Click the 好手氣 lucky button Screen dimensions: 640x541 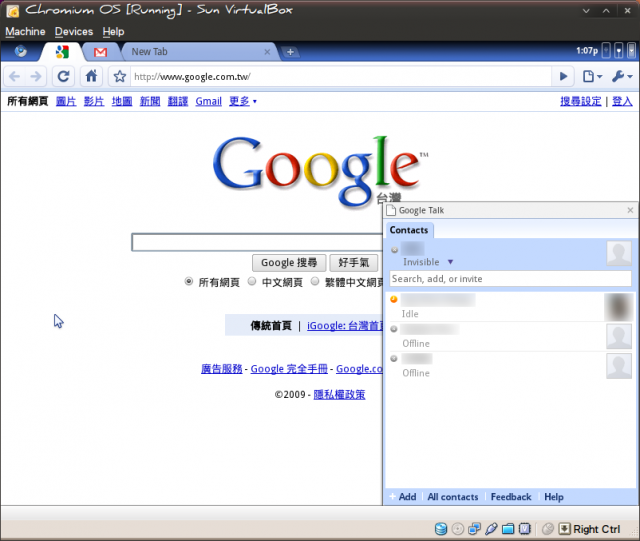click(353, 263)
